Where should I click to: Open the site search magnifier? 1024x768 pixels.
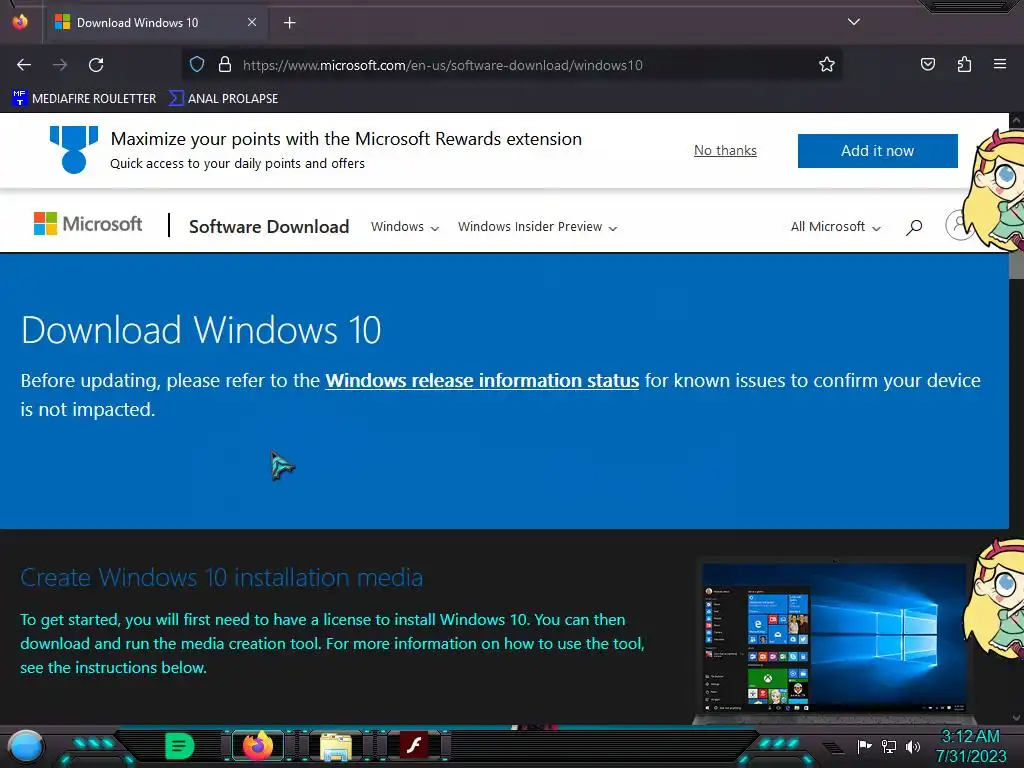point(914,227)
